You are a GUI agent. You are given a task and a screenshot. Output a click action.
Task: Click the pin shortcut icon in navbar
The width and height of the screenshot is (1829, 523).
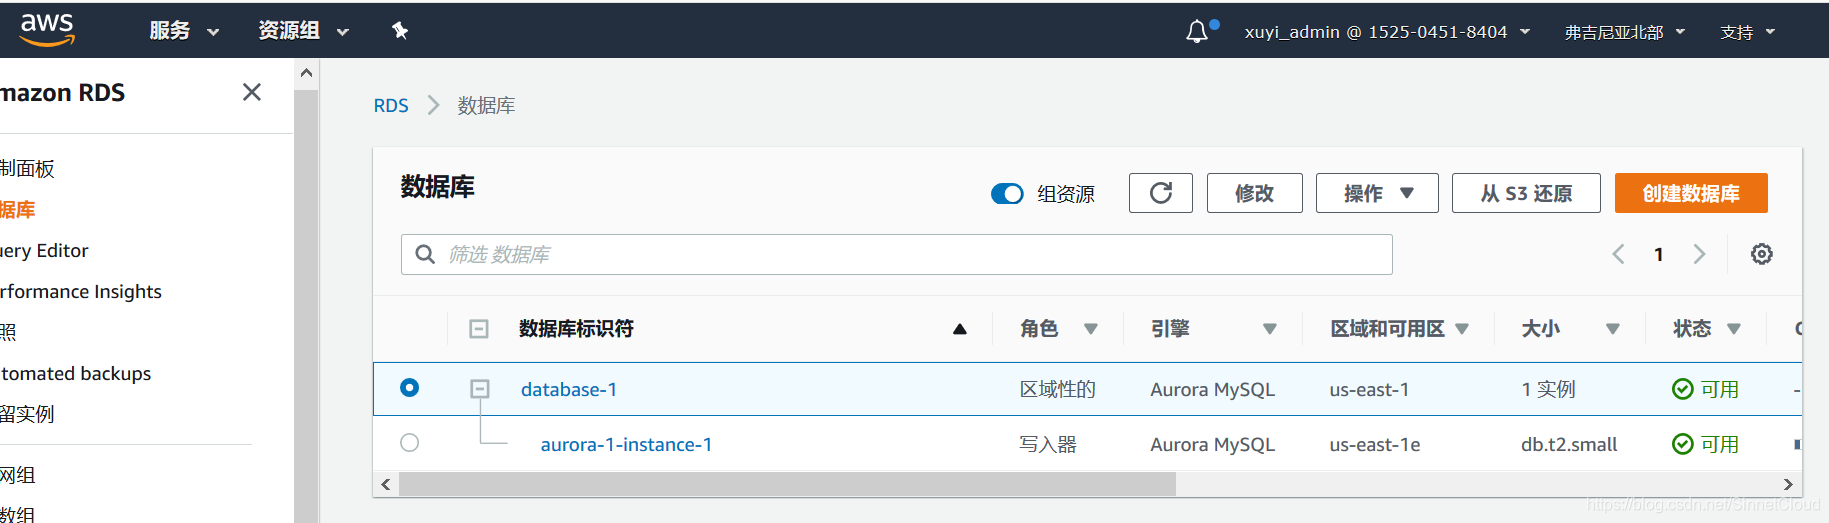pos(400,31)
